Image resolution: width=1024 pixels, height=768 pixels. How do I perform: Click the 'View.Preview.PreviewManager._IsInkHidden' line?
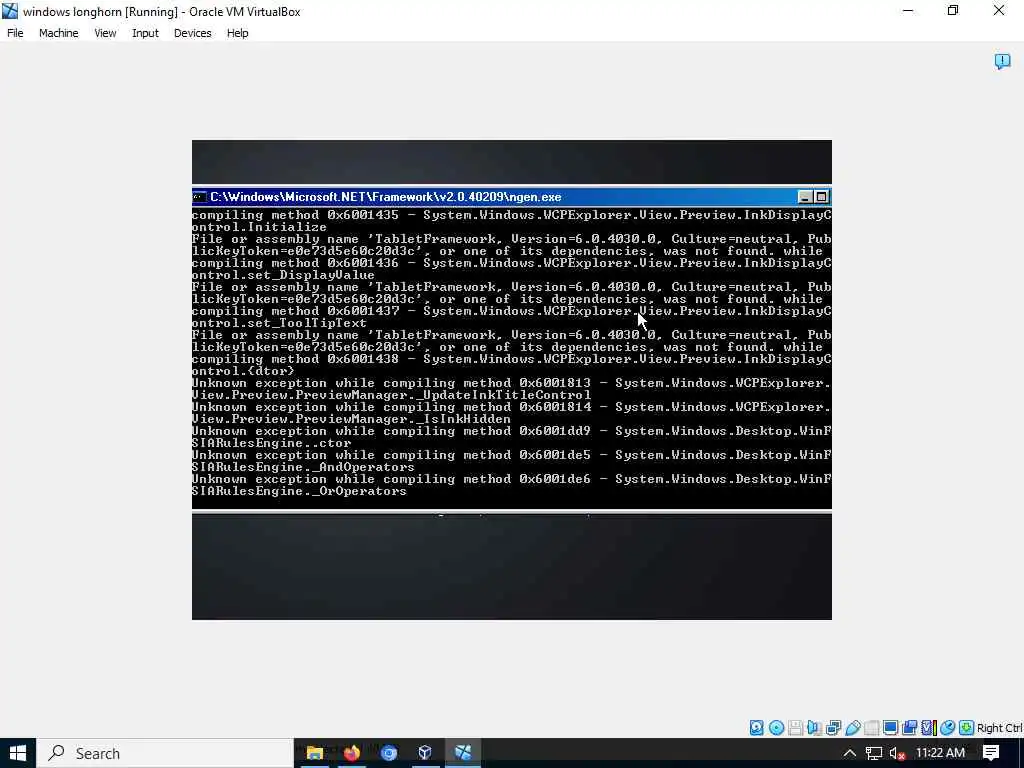click(x=351, y=419)
